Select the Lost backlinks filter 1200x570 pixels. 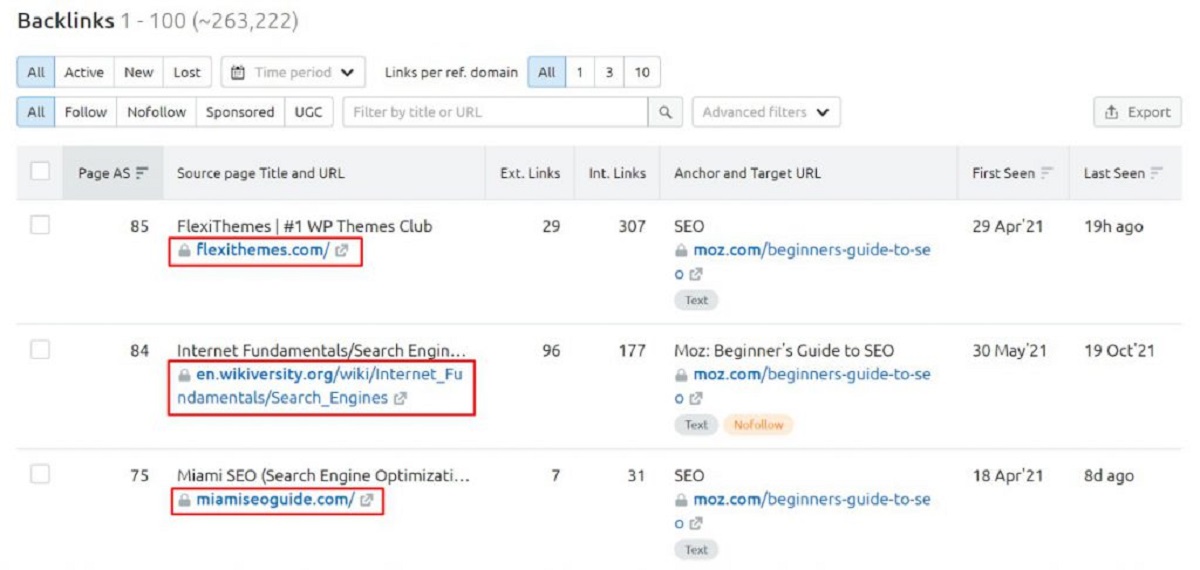(x=187, y=72)
